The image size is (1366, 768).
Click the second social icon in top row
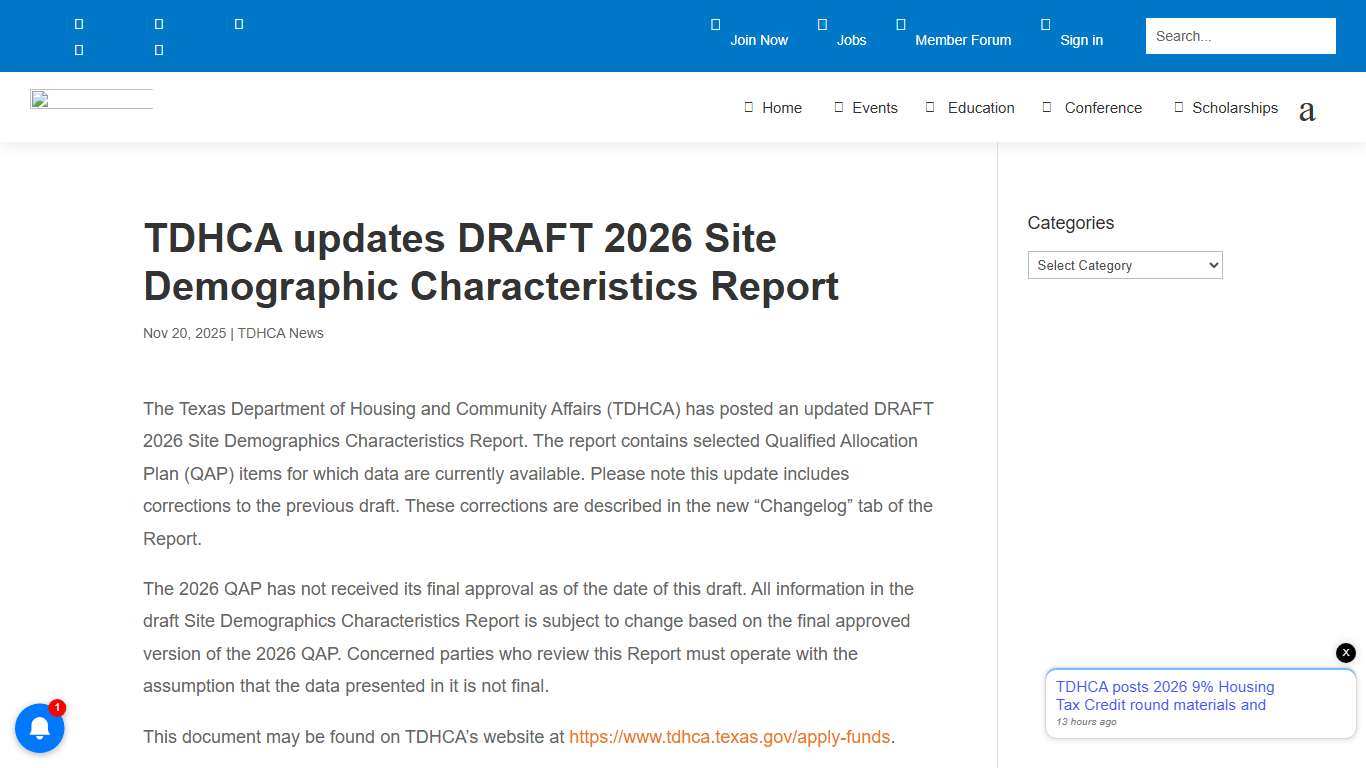(158, 23)
